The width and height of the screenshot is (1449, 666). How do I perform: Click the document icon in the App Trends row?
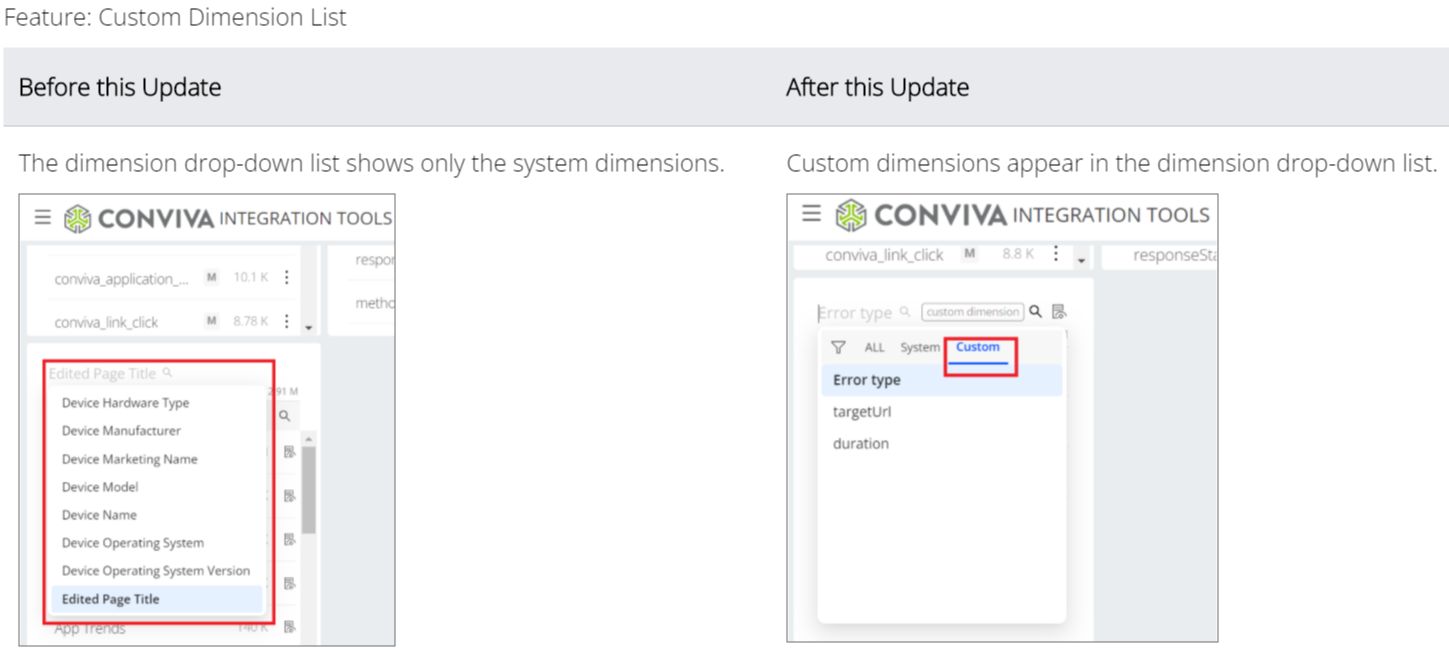click(289, 627)
